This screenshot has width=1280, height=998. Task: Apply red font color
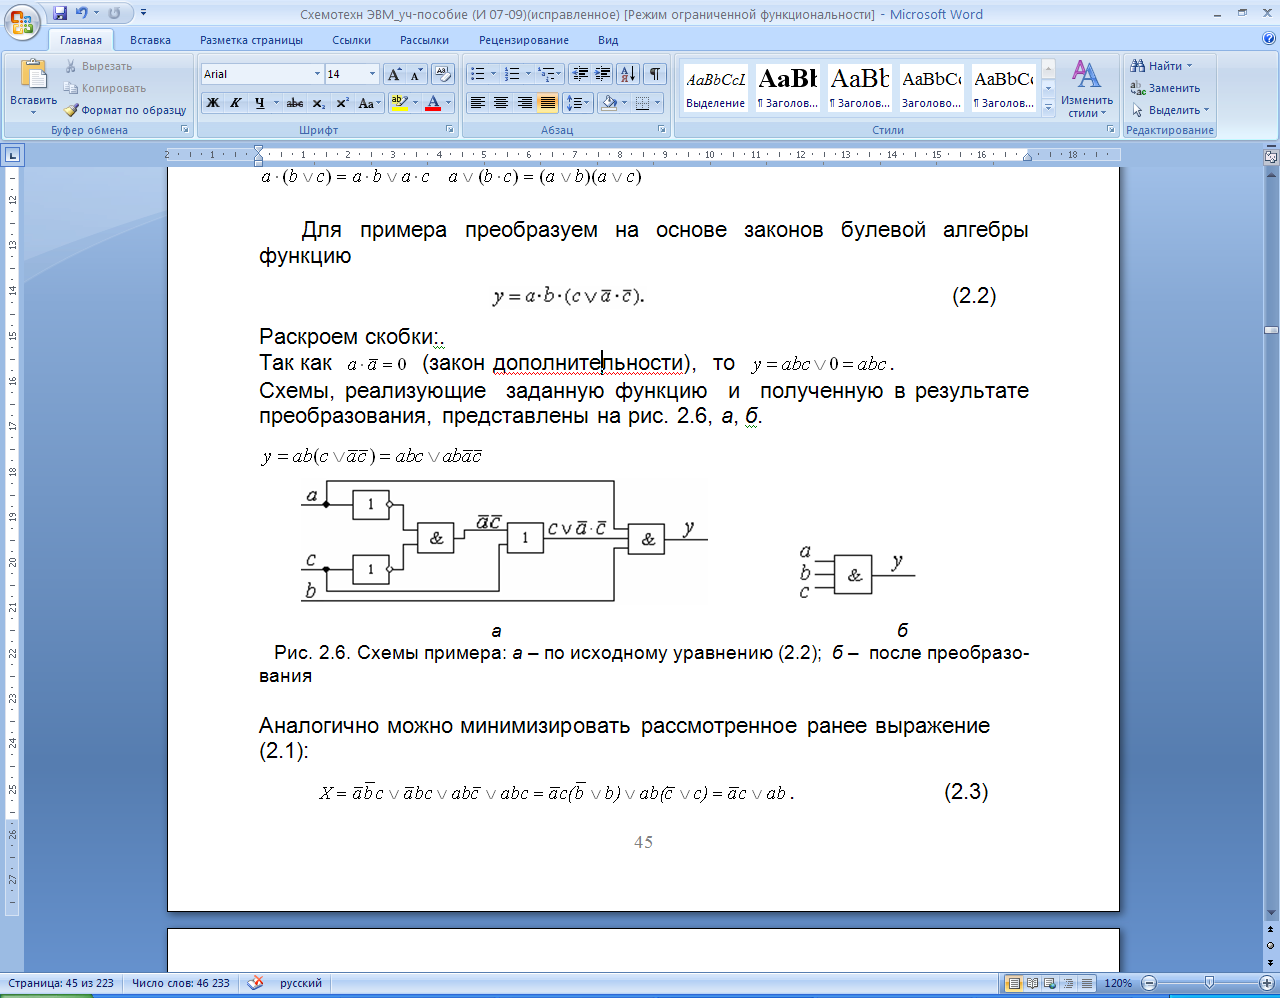pos(433,103)
